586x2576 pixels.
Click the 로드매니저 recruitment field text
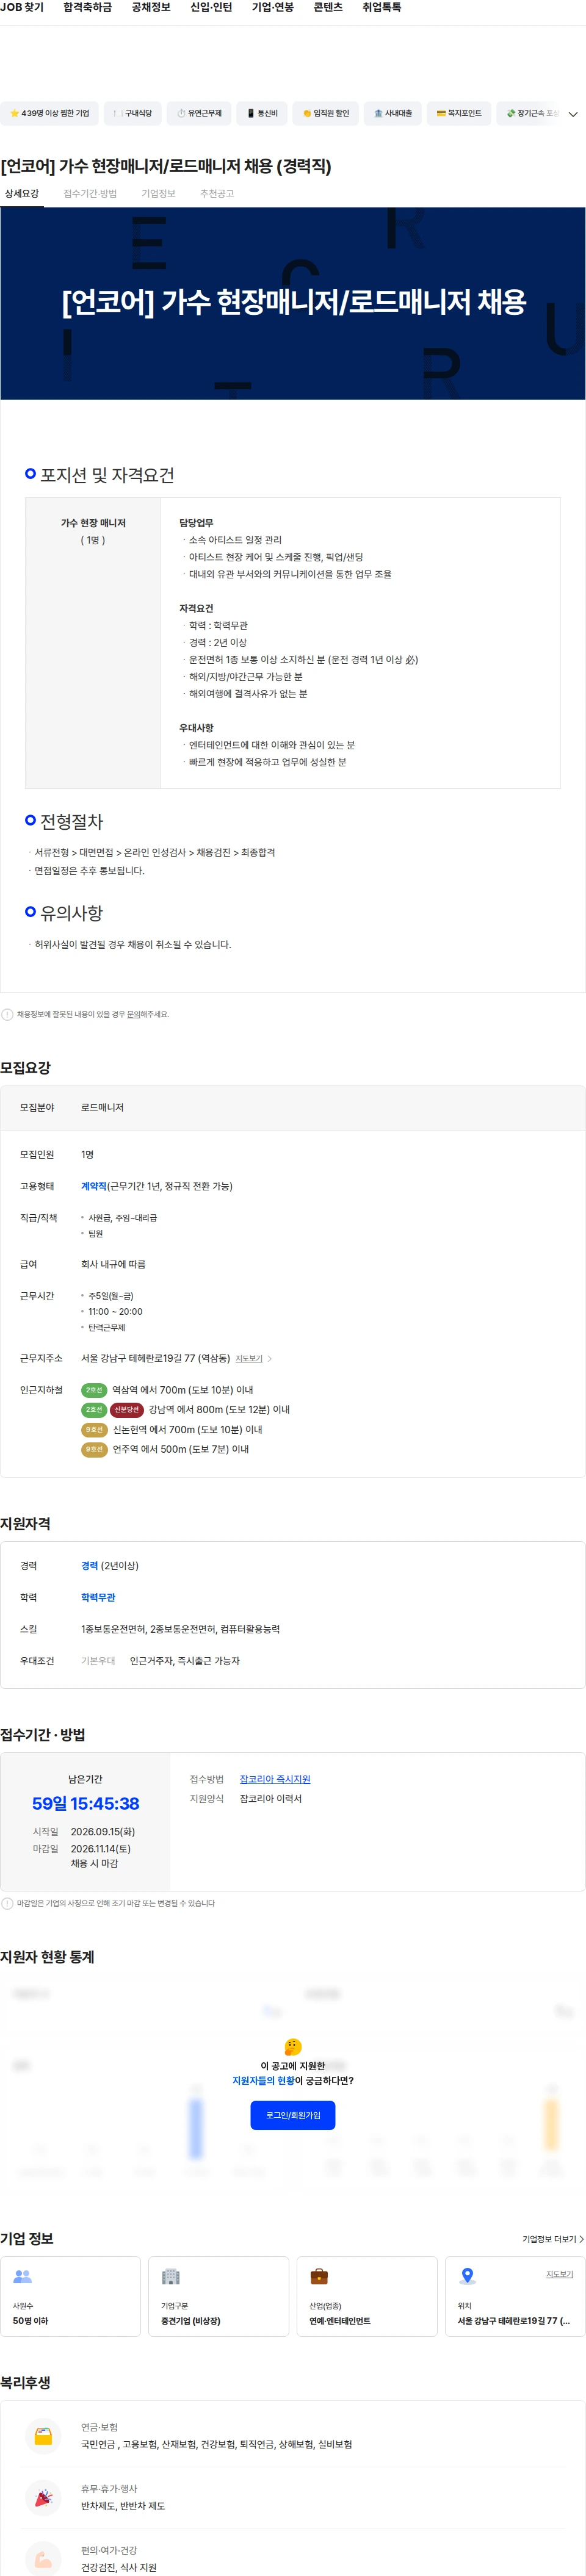tap(102, 1108)
